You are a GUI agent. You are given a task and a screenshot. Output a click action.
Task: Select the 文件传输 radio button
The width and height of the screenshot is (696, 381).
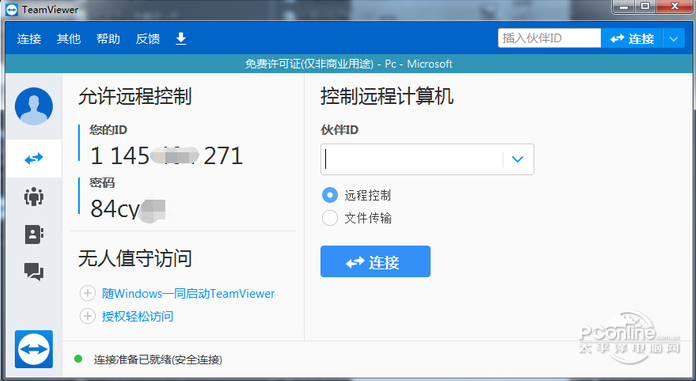click(330, 218)
